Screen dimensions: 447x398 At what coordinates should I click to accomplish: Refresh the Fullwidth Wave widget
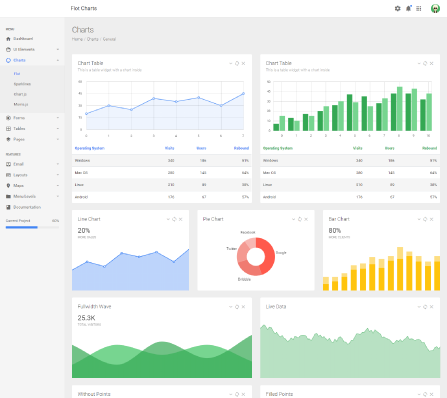[237, 307]
